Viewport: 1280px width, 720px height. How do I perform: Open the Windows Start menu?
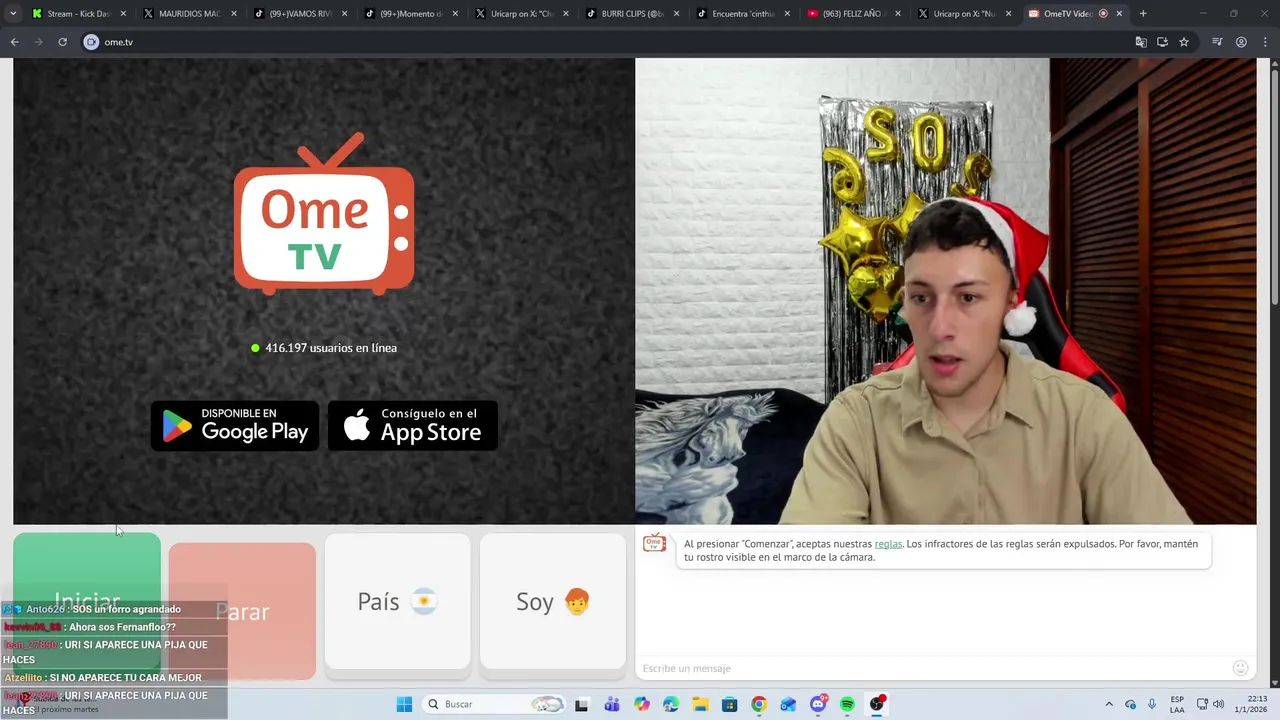coord(404,704)
